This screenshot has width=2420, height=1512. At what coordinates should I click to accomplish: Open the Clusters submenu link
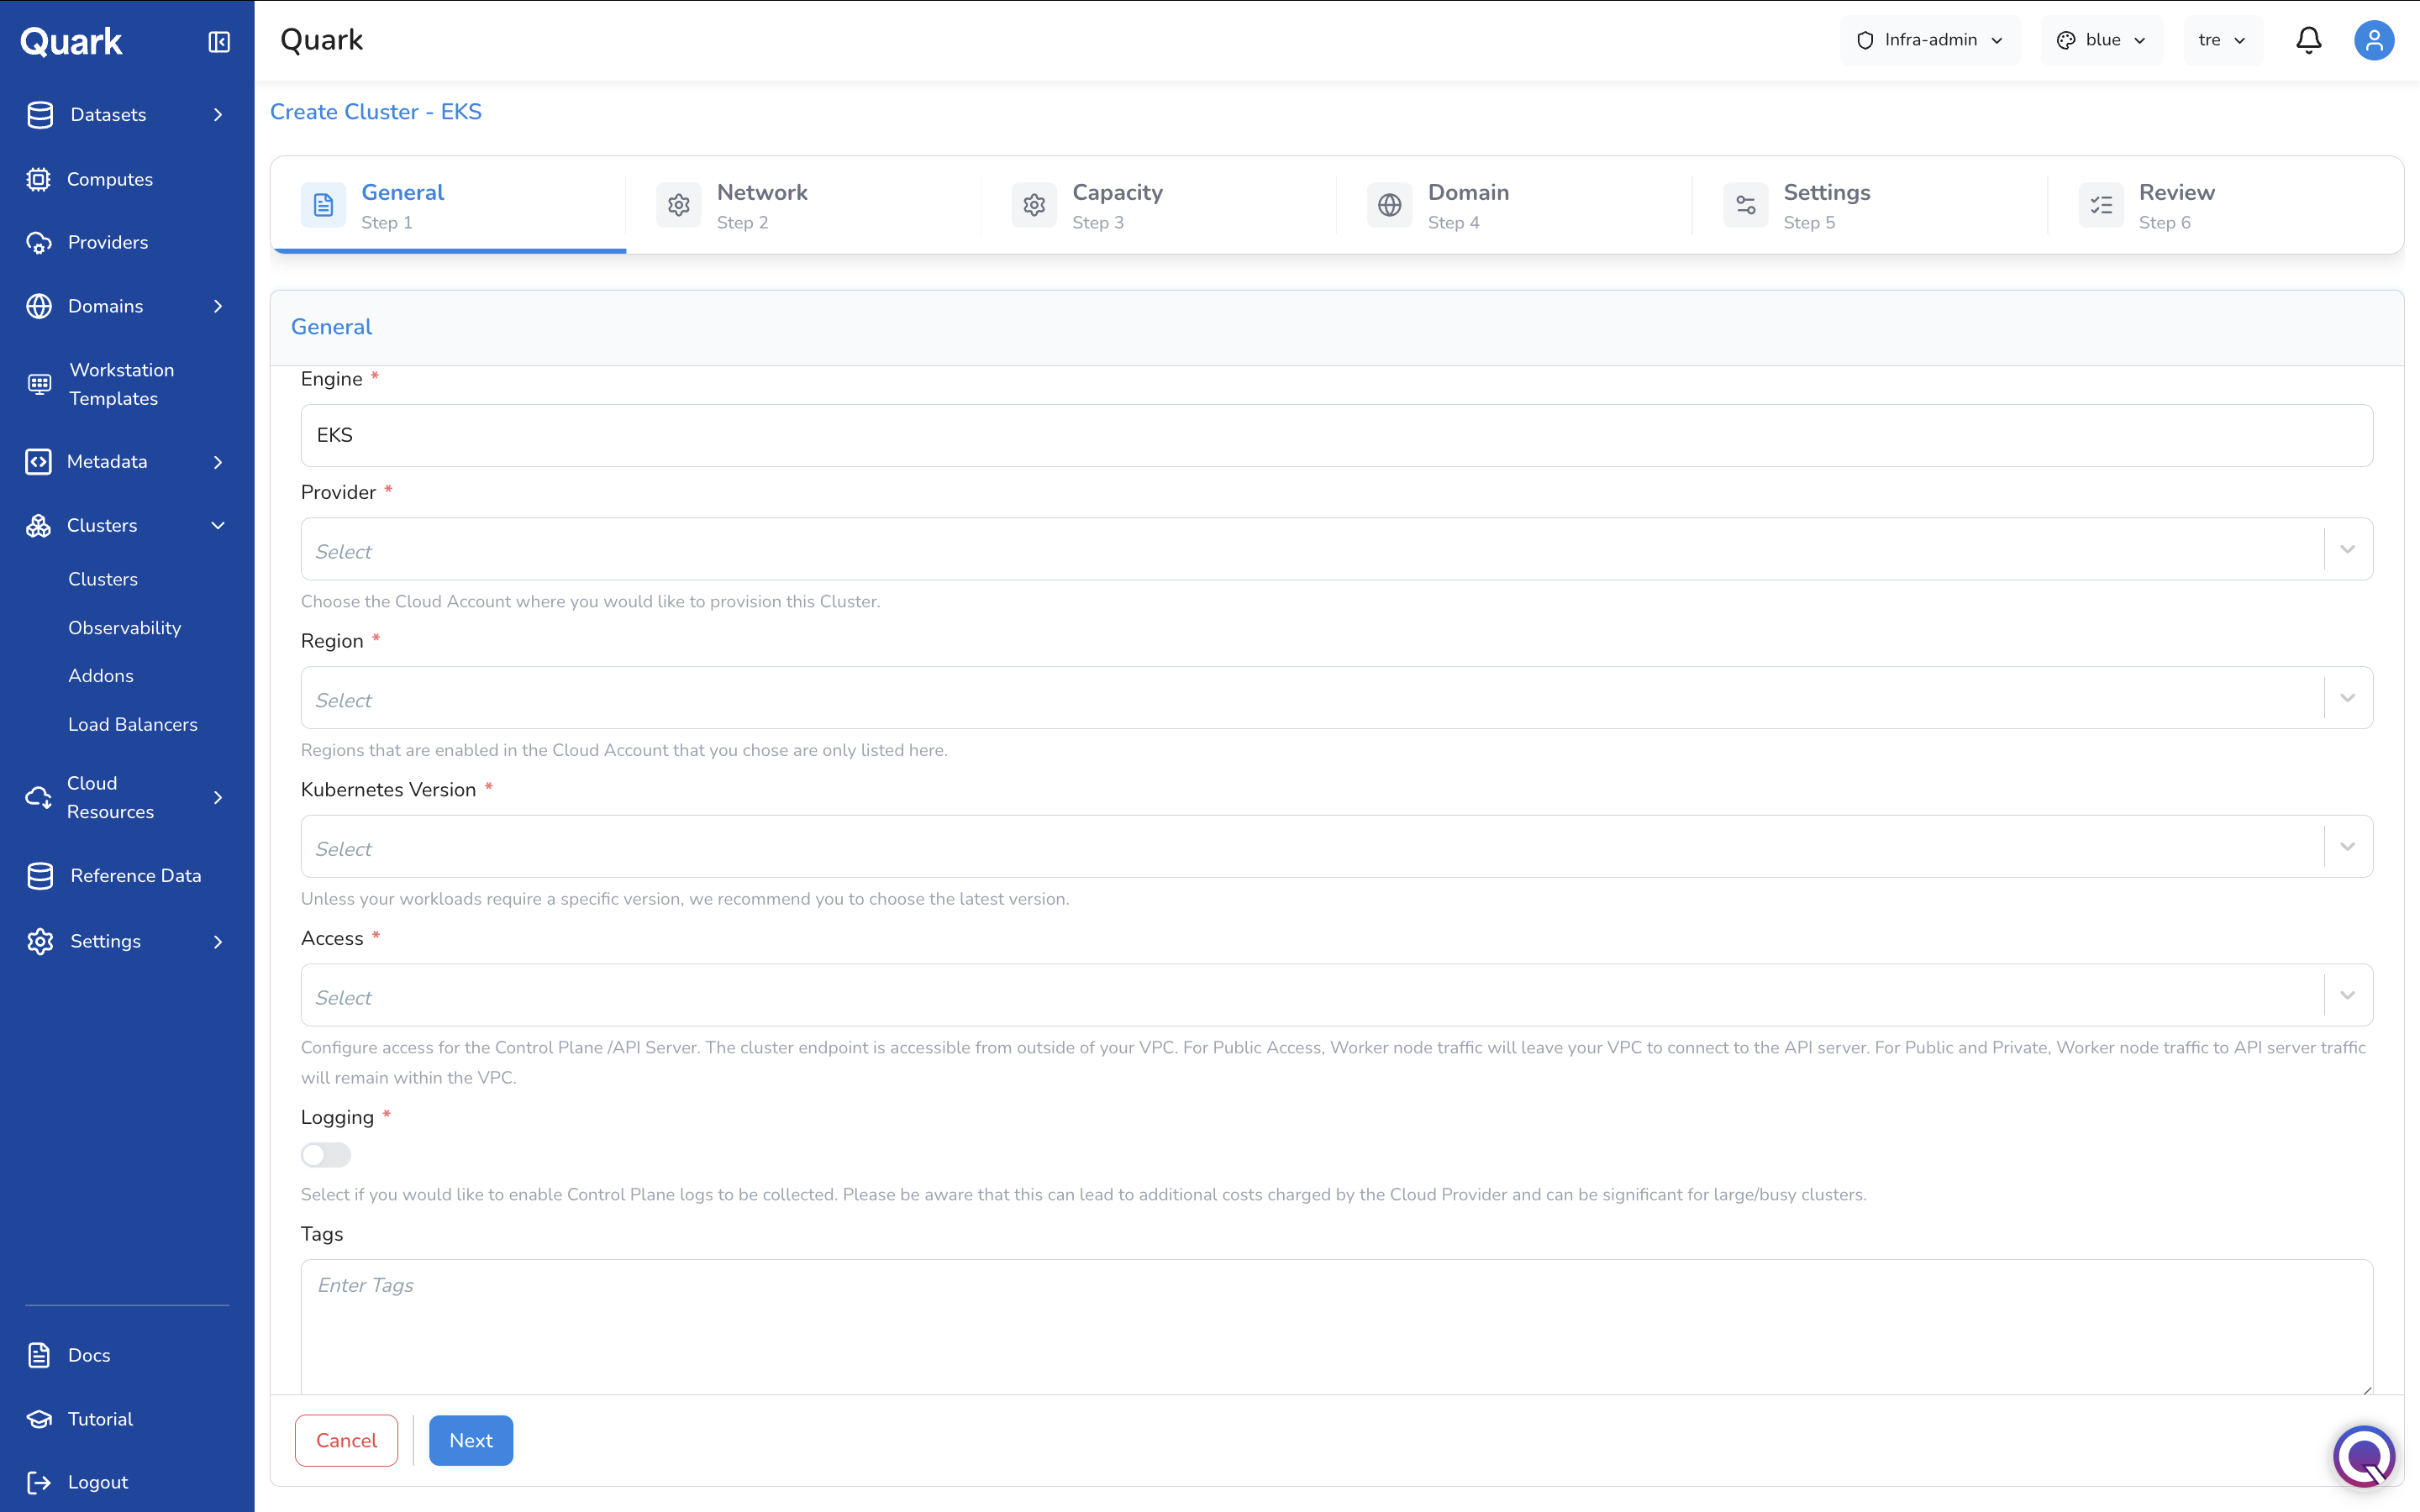pos(103,580)
